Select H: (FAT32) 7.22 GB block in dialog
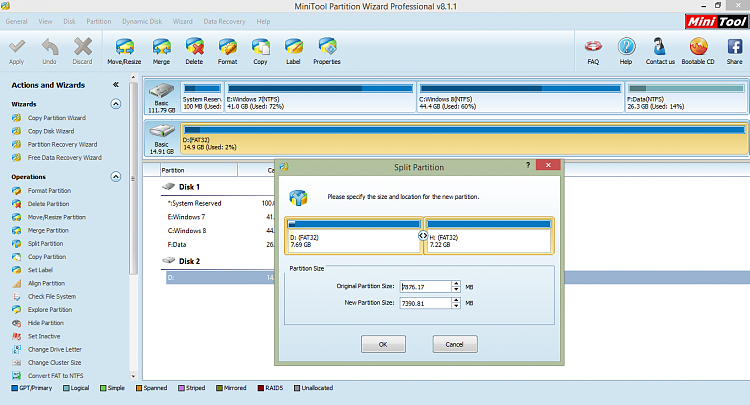Image resolution: width=750 pixels, height=405 pixels. (x=488, y=236)
